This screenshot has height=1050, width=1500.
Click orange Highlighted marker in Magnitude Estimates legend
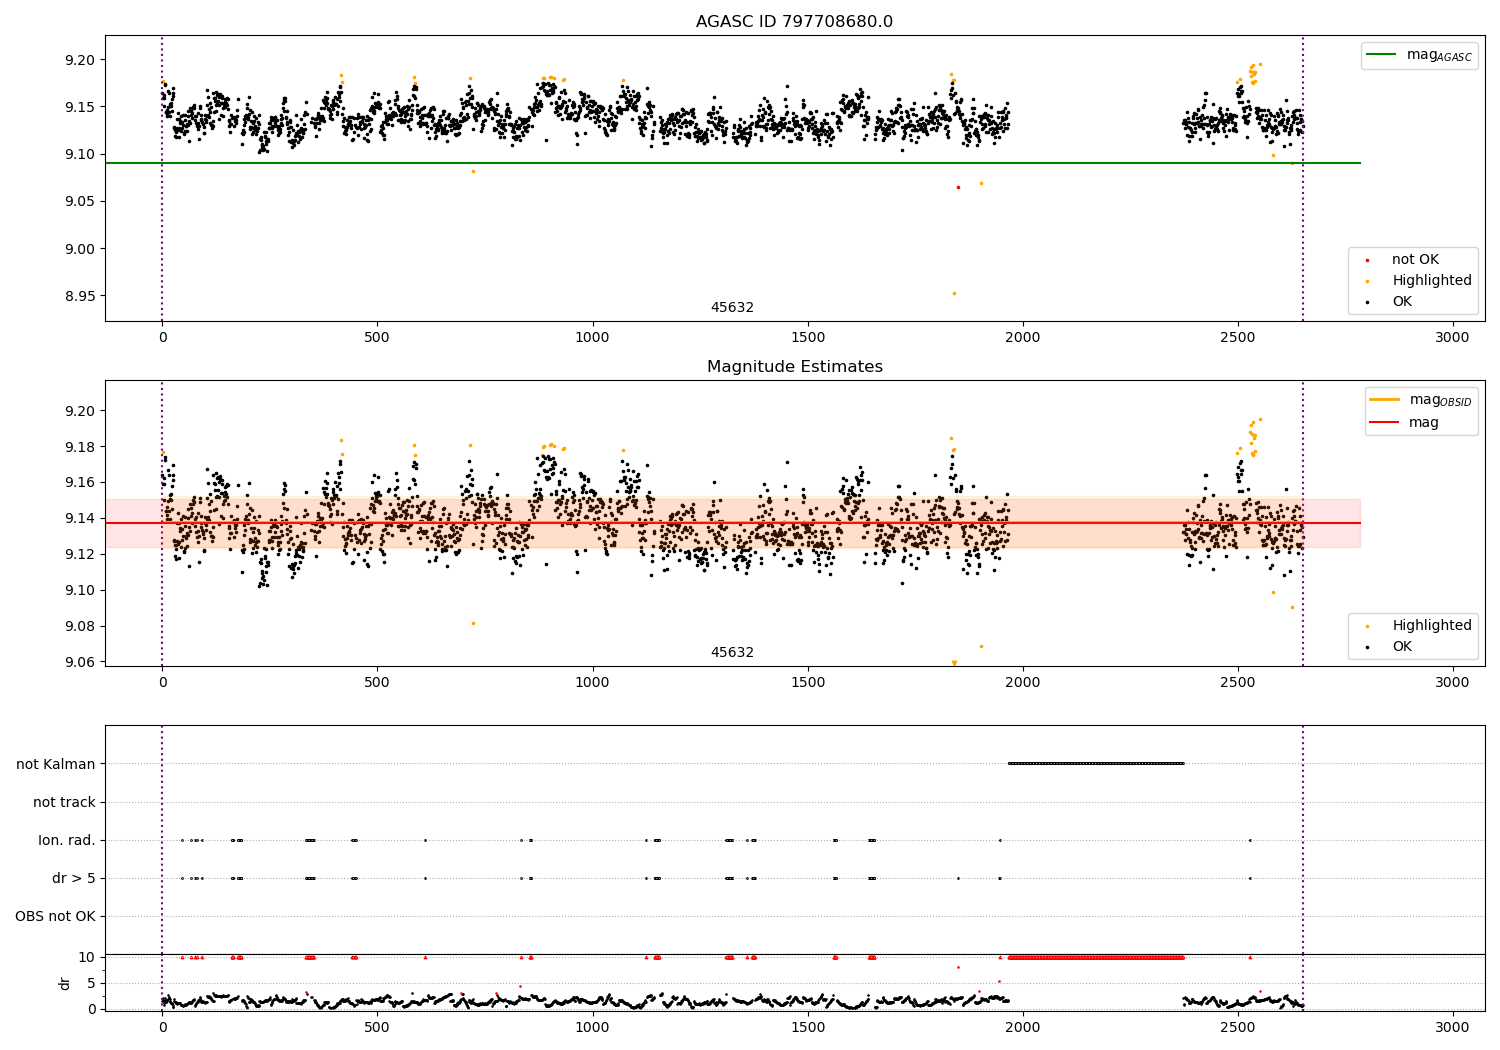coord(1368,626)
